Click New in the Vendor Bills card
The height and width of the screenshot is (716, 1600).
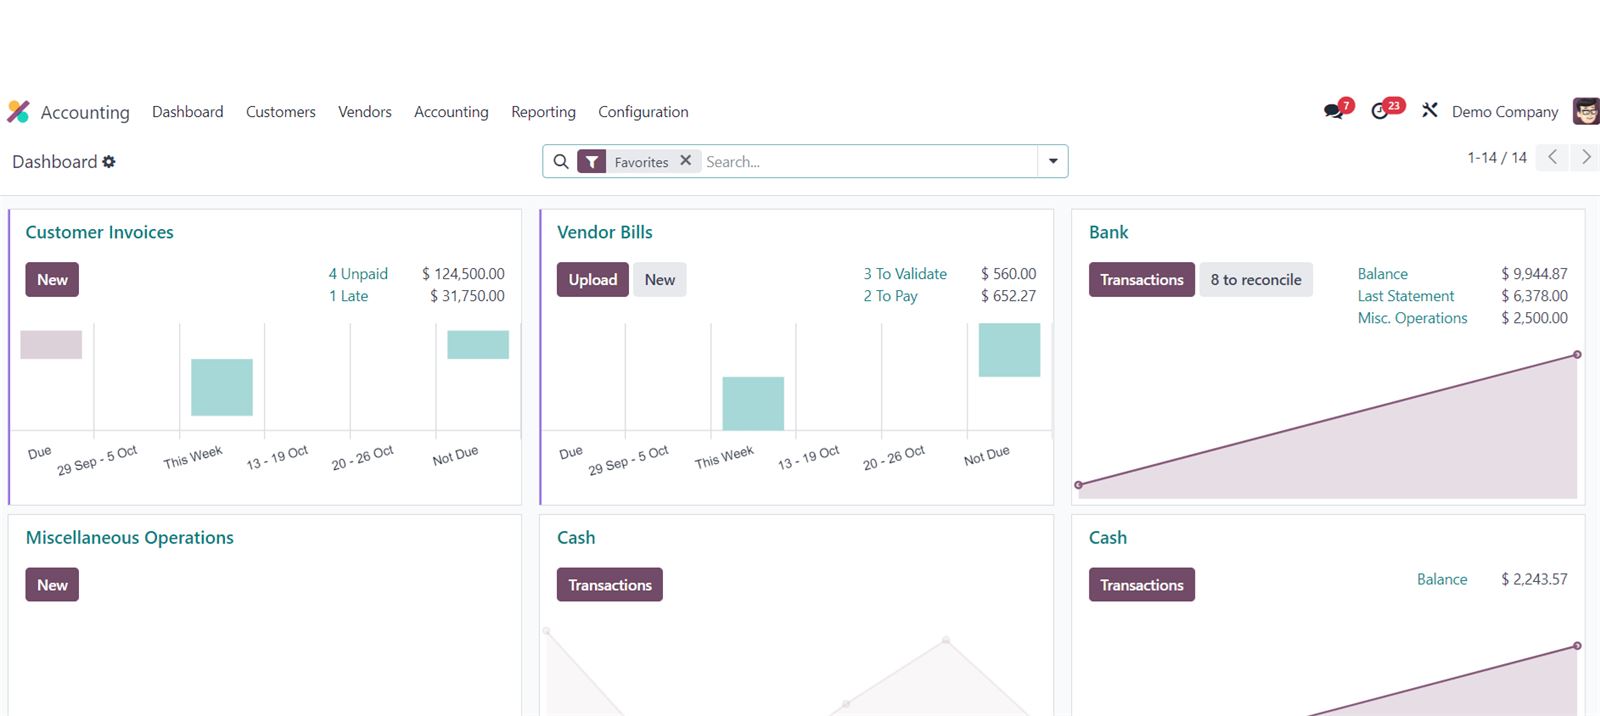pos(660,280)
